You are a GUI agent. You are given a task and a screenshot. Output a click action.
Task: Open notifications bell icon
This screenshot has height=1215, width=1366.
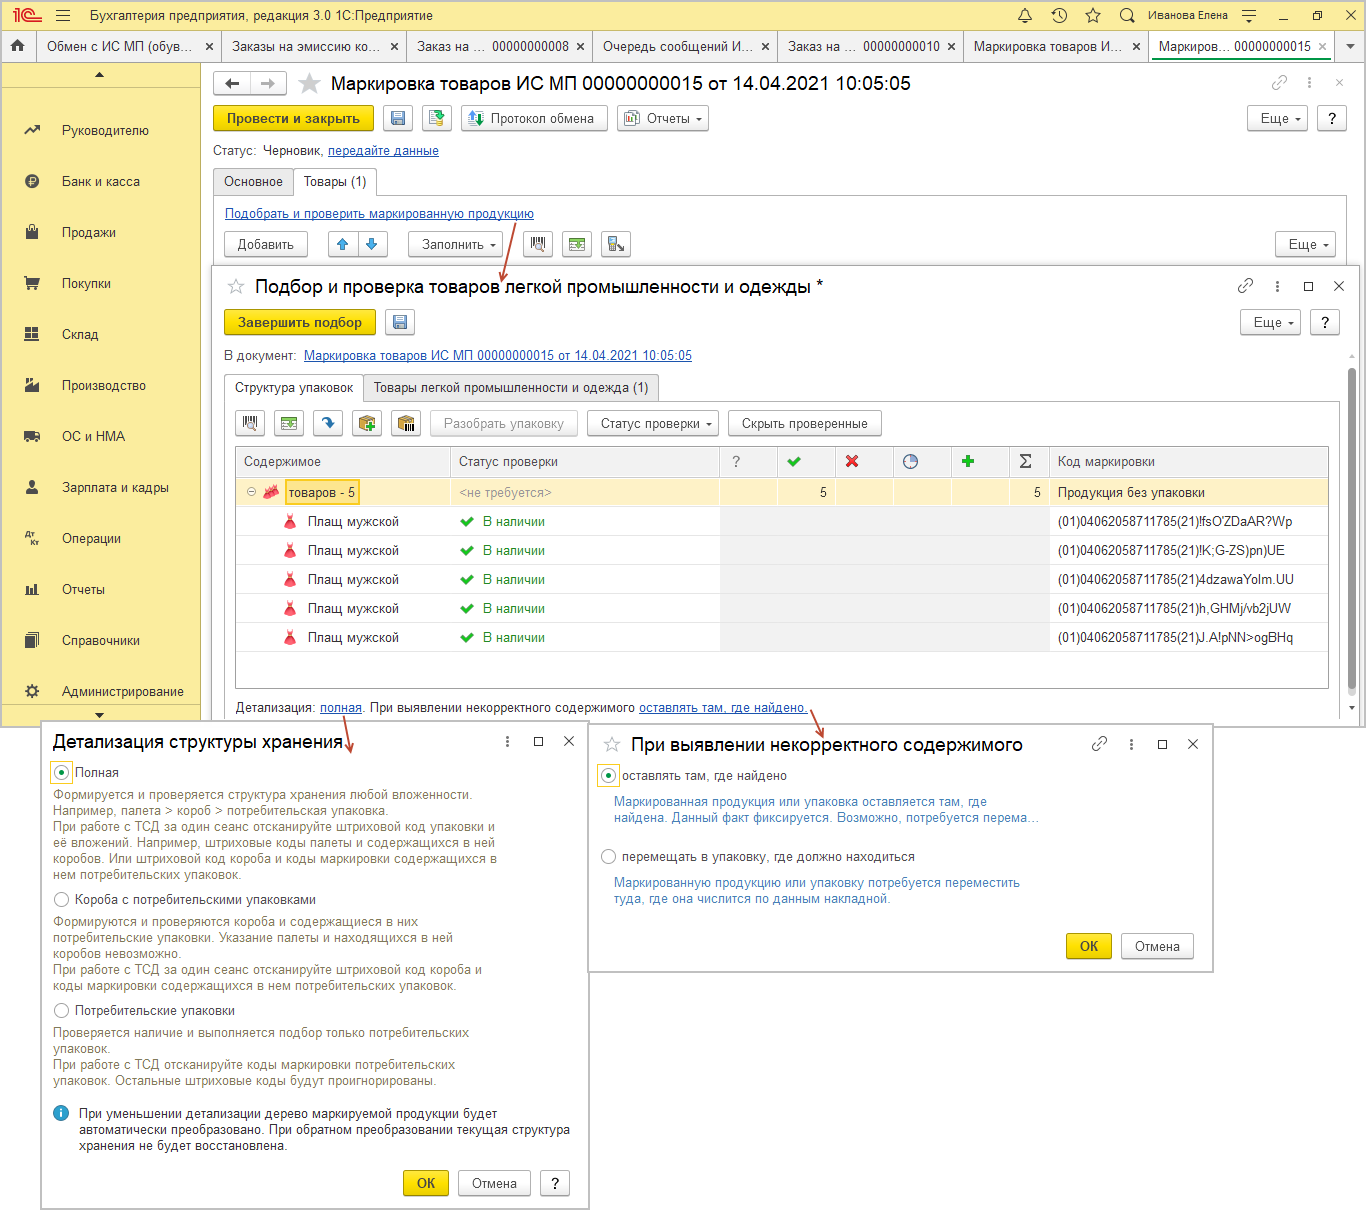coord(1025,16)
